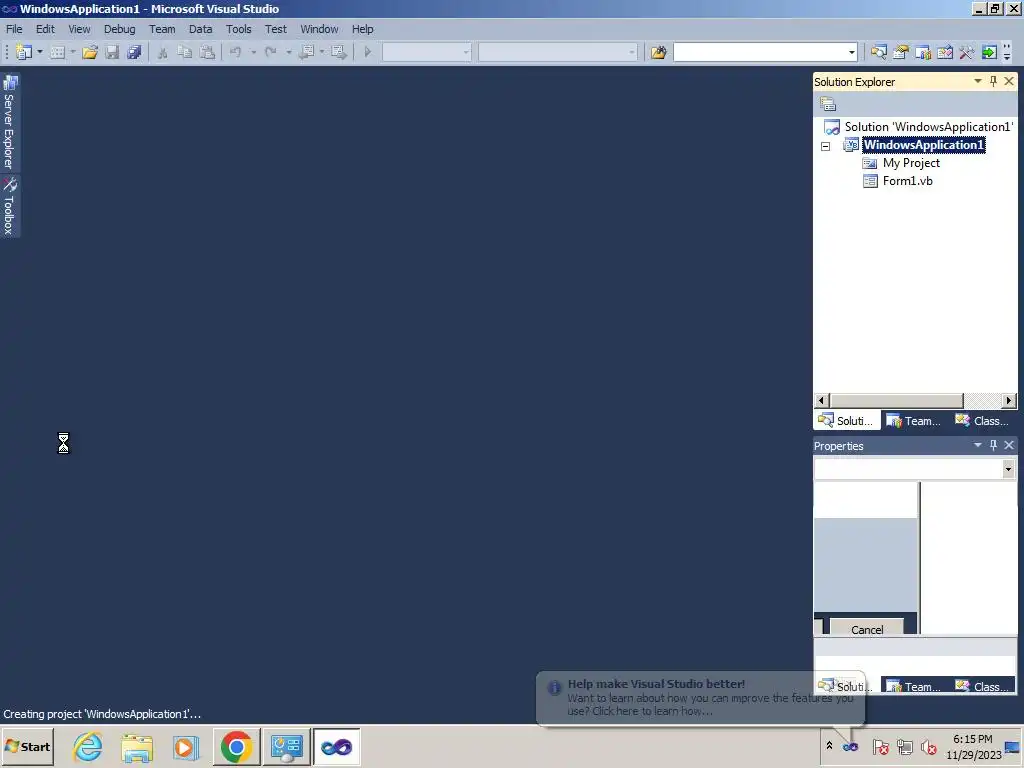This screenshot has height=768, width=1024.
Task: Click the Navigate Backward icon
Action: [306, 52]
